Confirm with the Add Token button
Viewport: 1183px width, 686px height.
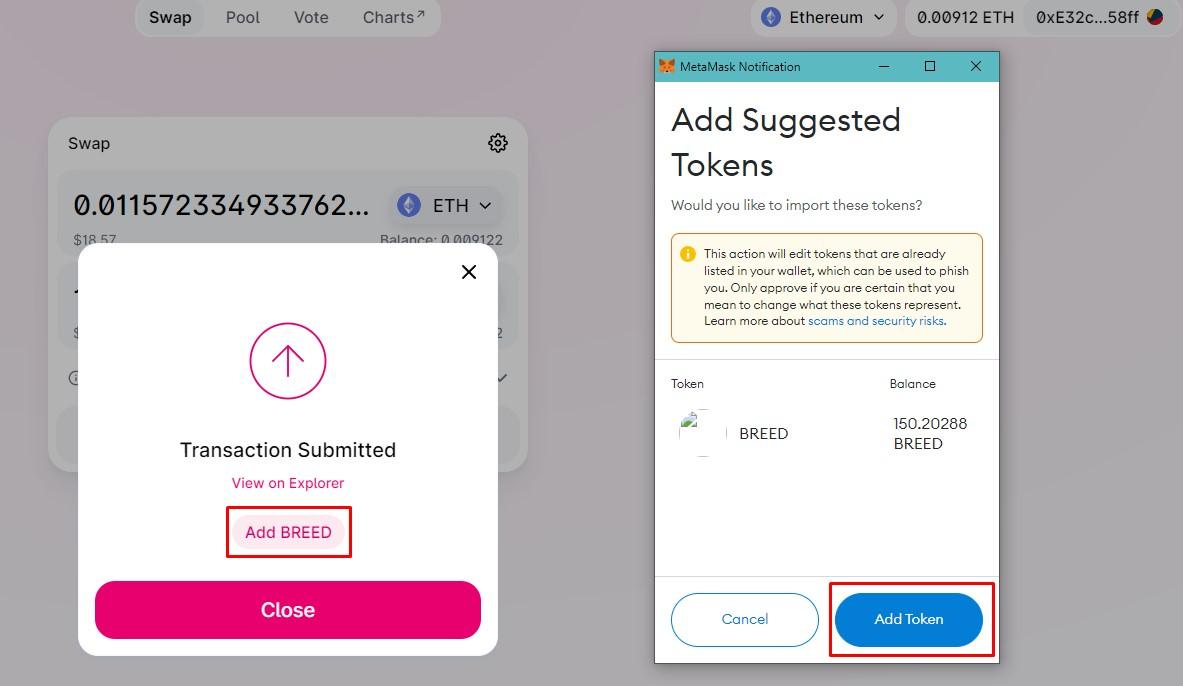point(908,620)
